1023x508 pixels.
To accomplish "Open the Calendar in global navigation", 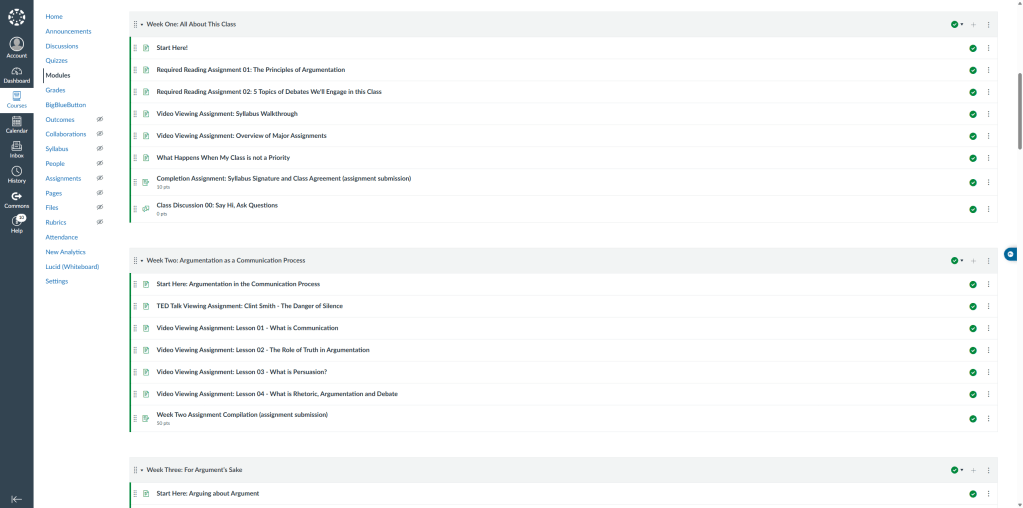I will [16, 124].
